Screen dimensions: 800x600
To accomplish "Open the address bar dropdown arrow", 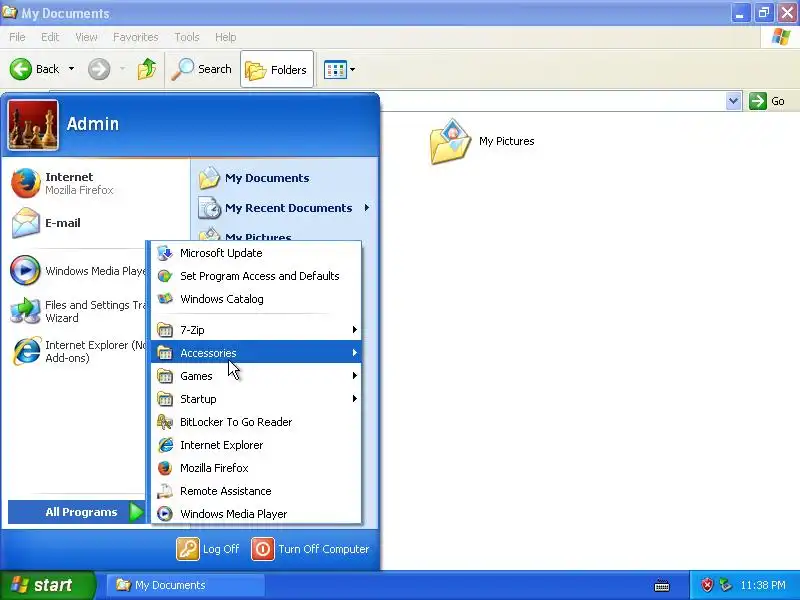I will point(733,101).
